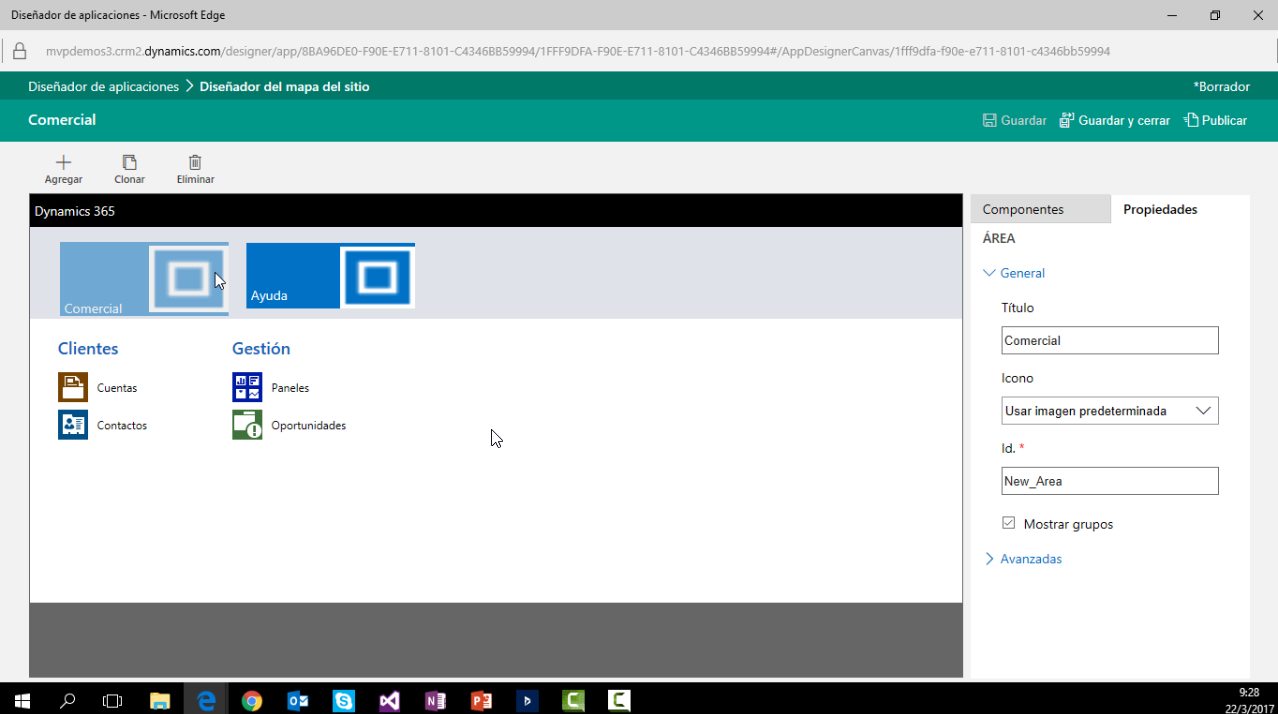Open the Icono dropdown list
This screenshot has width=1278, height=714.
click(x=1109, y=411)
